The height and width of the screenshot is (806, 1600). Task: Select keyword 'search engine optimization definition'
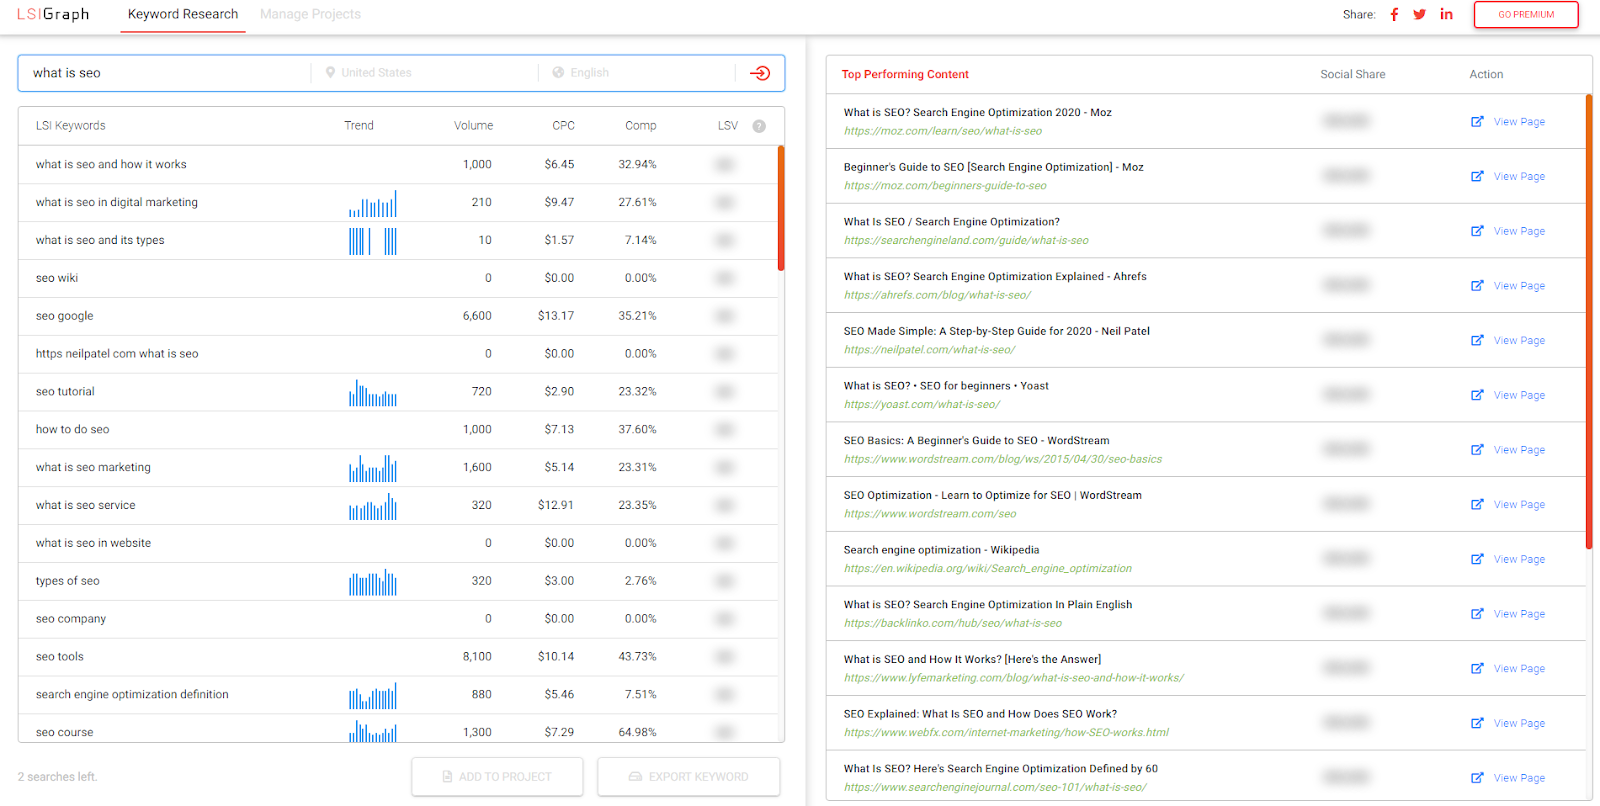pyautogui.click(x=132, y=695)
